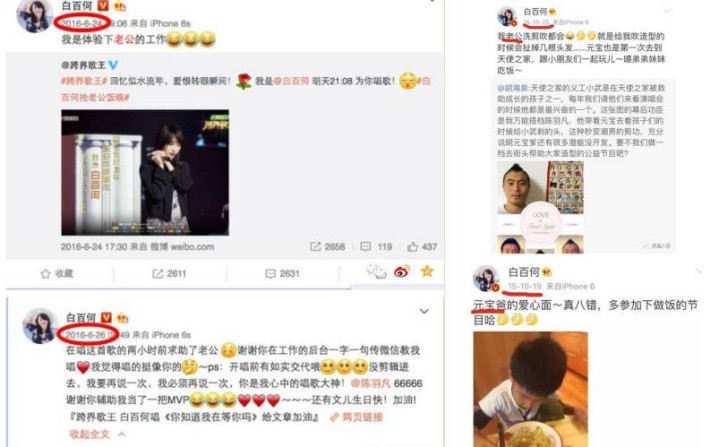Collapse post via 收起全文 link
719x447 pixels.
pos(90,434)
